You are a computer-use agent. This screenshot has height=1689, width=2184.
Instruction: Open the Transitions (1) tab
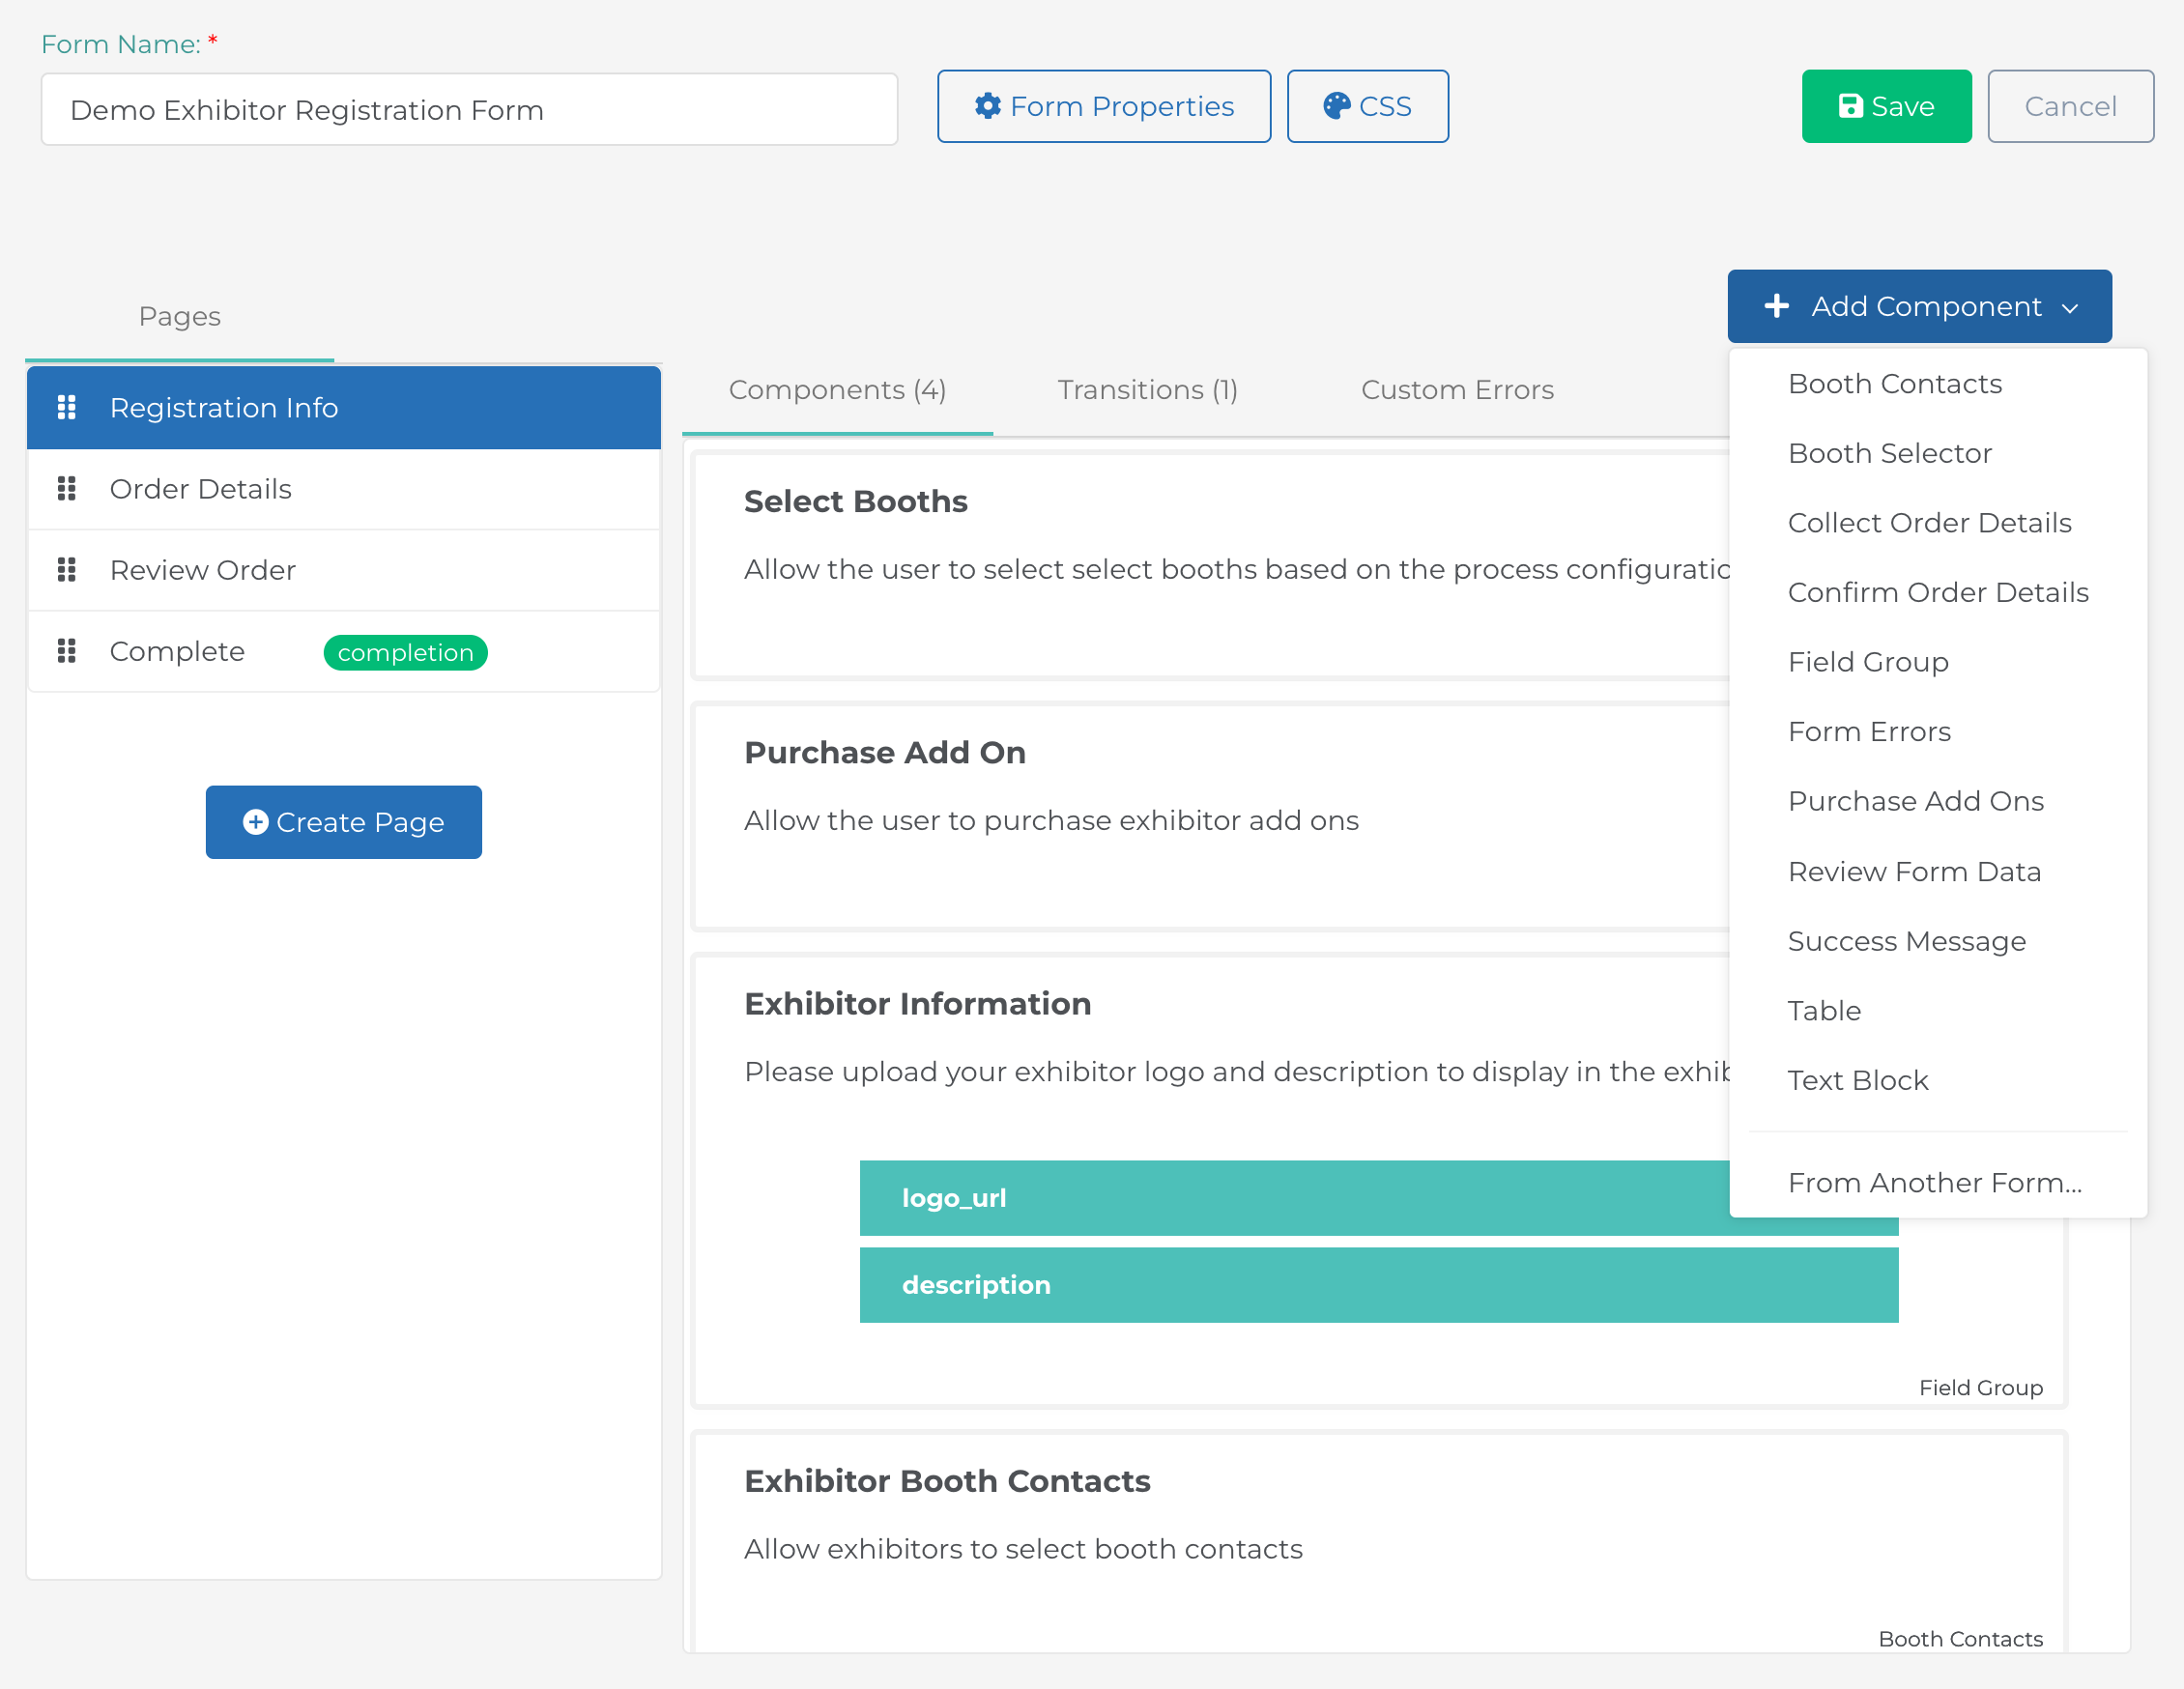tap(1148, 390)
